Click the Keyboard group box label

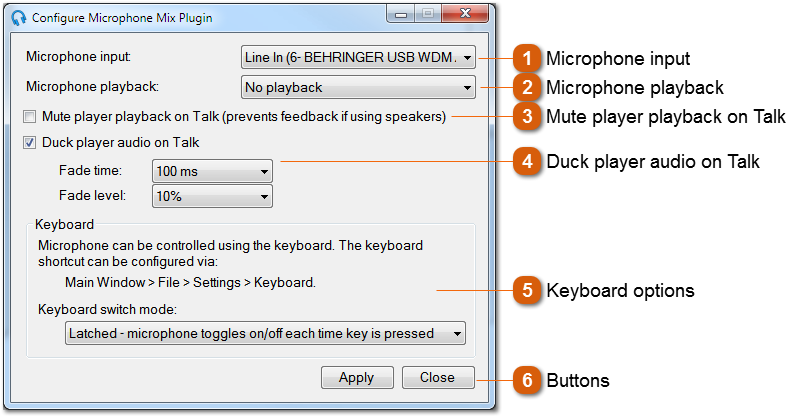coord(64,225)
